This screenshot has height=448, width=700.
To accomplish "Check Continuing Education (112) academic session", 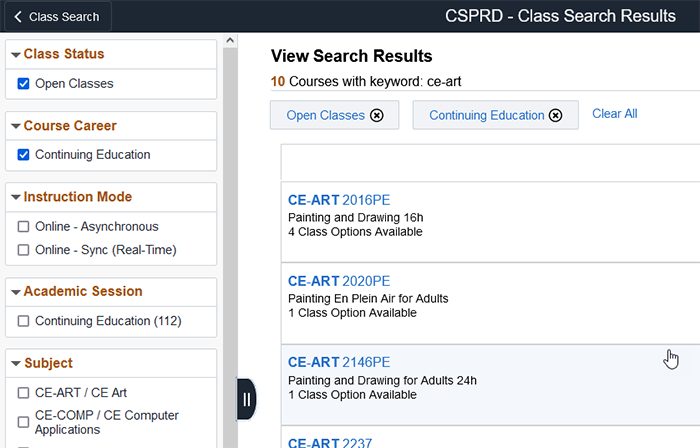I will (23, 321).
